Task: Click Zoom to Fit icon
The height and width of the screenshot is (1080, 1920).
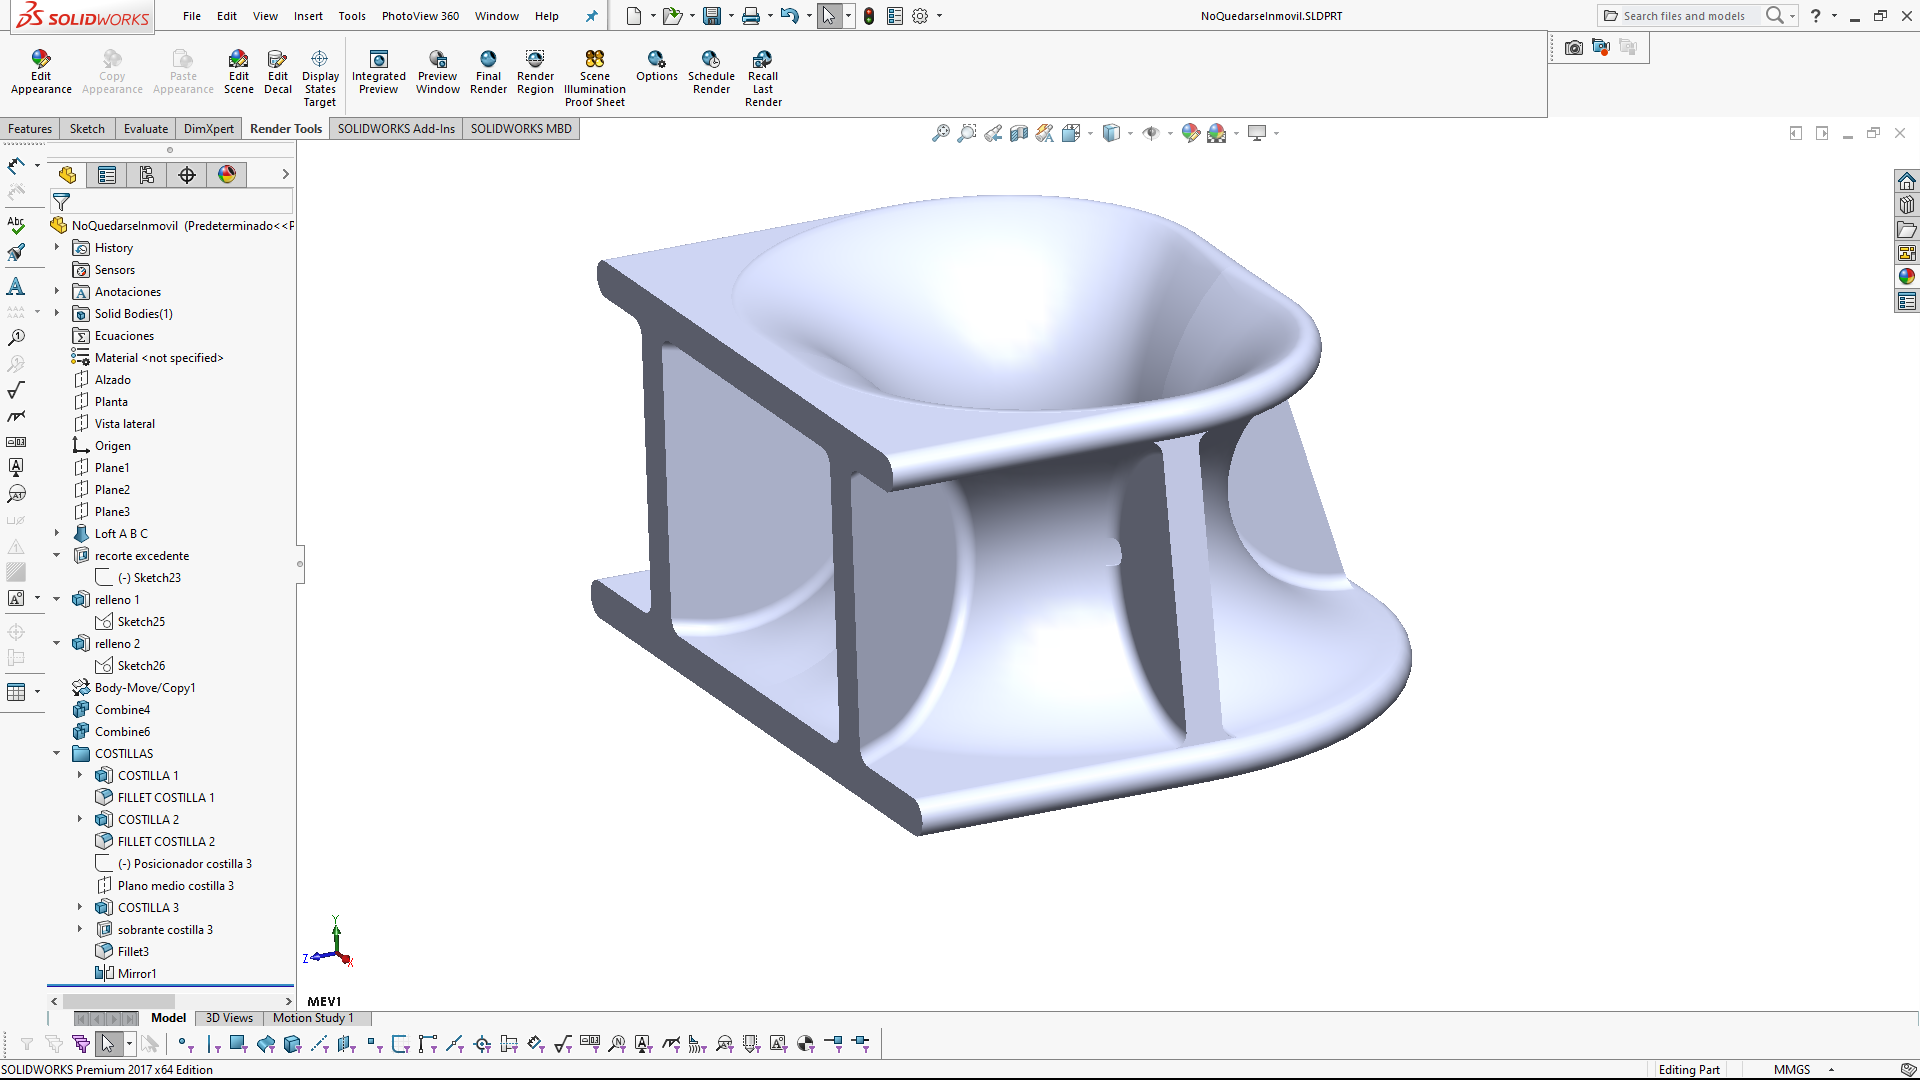Action: coord(941,133)
